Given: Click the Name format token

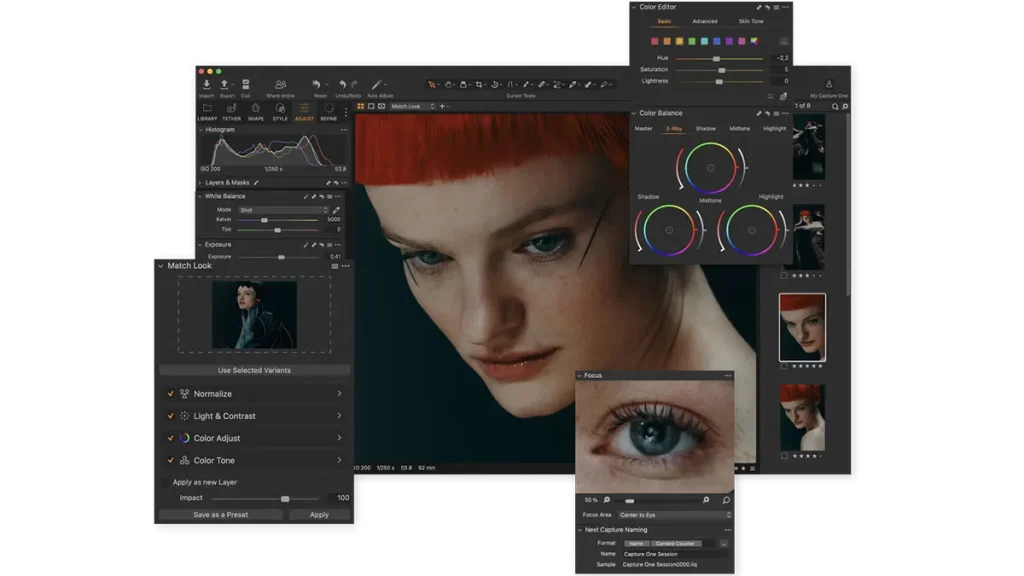Looking at the screenshot, I should point(637,543).
